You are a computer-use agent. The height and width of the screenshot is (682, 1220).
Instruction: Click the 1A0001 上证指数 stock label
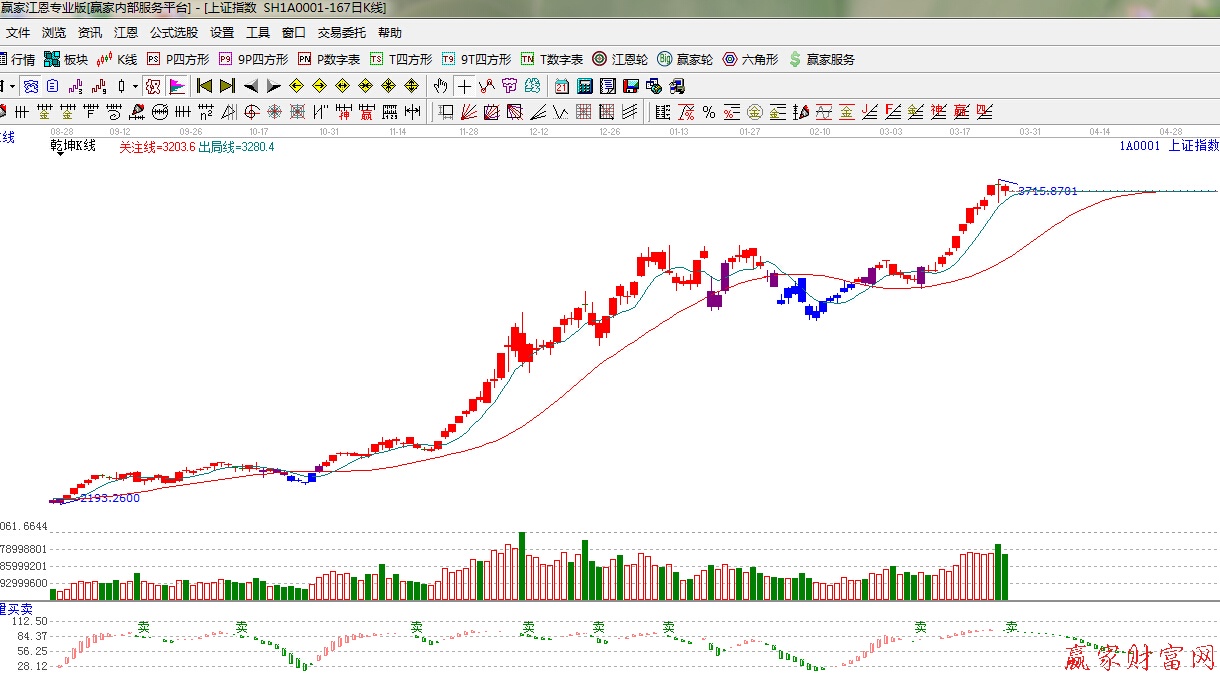point(1169,146)
